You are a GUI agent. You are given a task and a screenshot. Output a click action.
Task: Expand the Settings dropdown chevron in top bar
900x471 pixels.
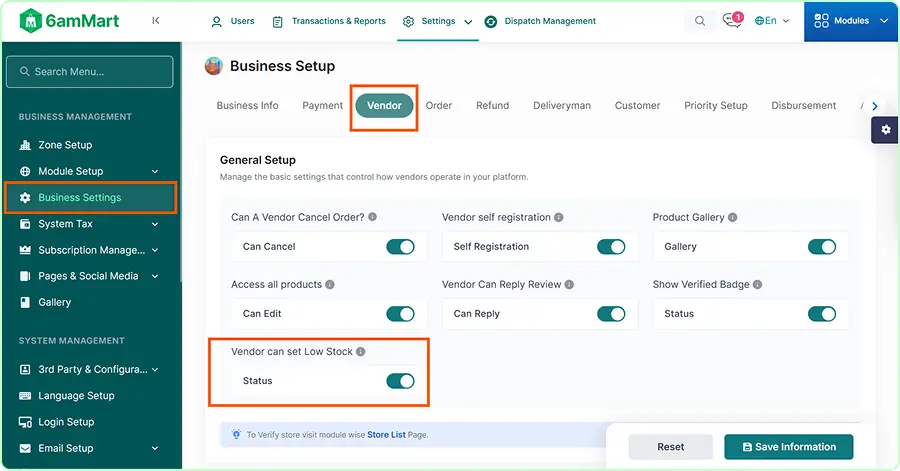tap(468, 22)
